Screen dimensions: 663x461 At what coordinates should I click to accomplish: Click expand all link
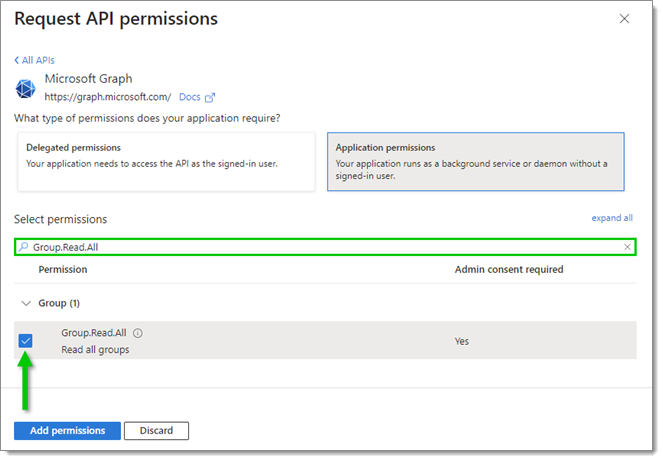coord(612,218)
